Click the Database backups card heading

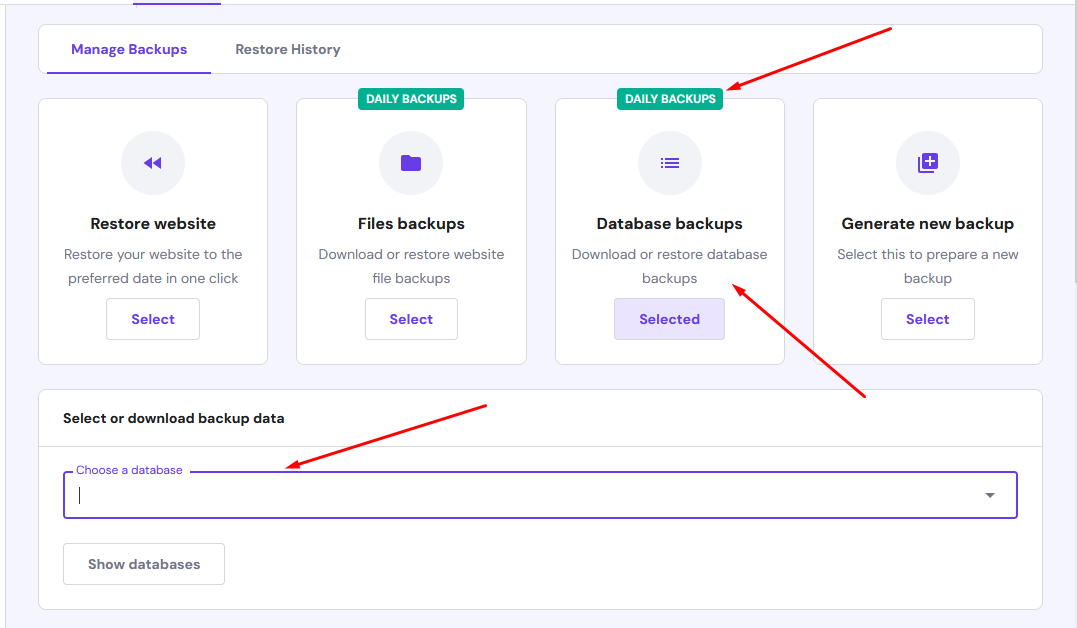[670, 223]
